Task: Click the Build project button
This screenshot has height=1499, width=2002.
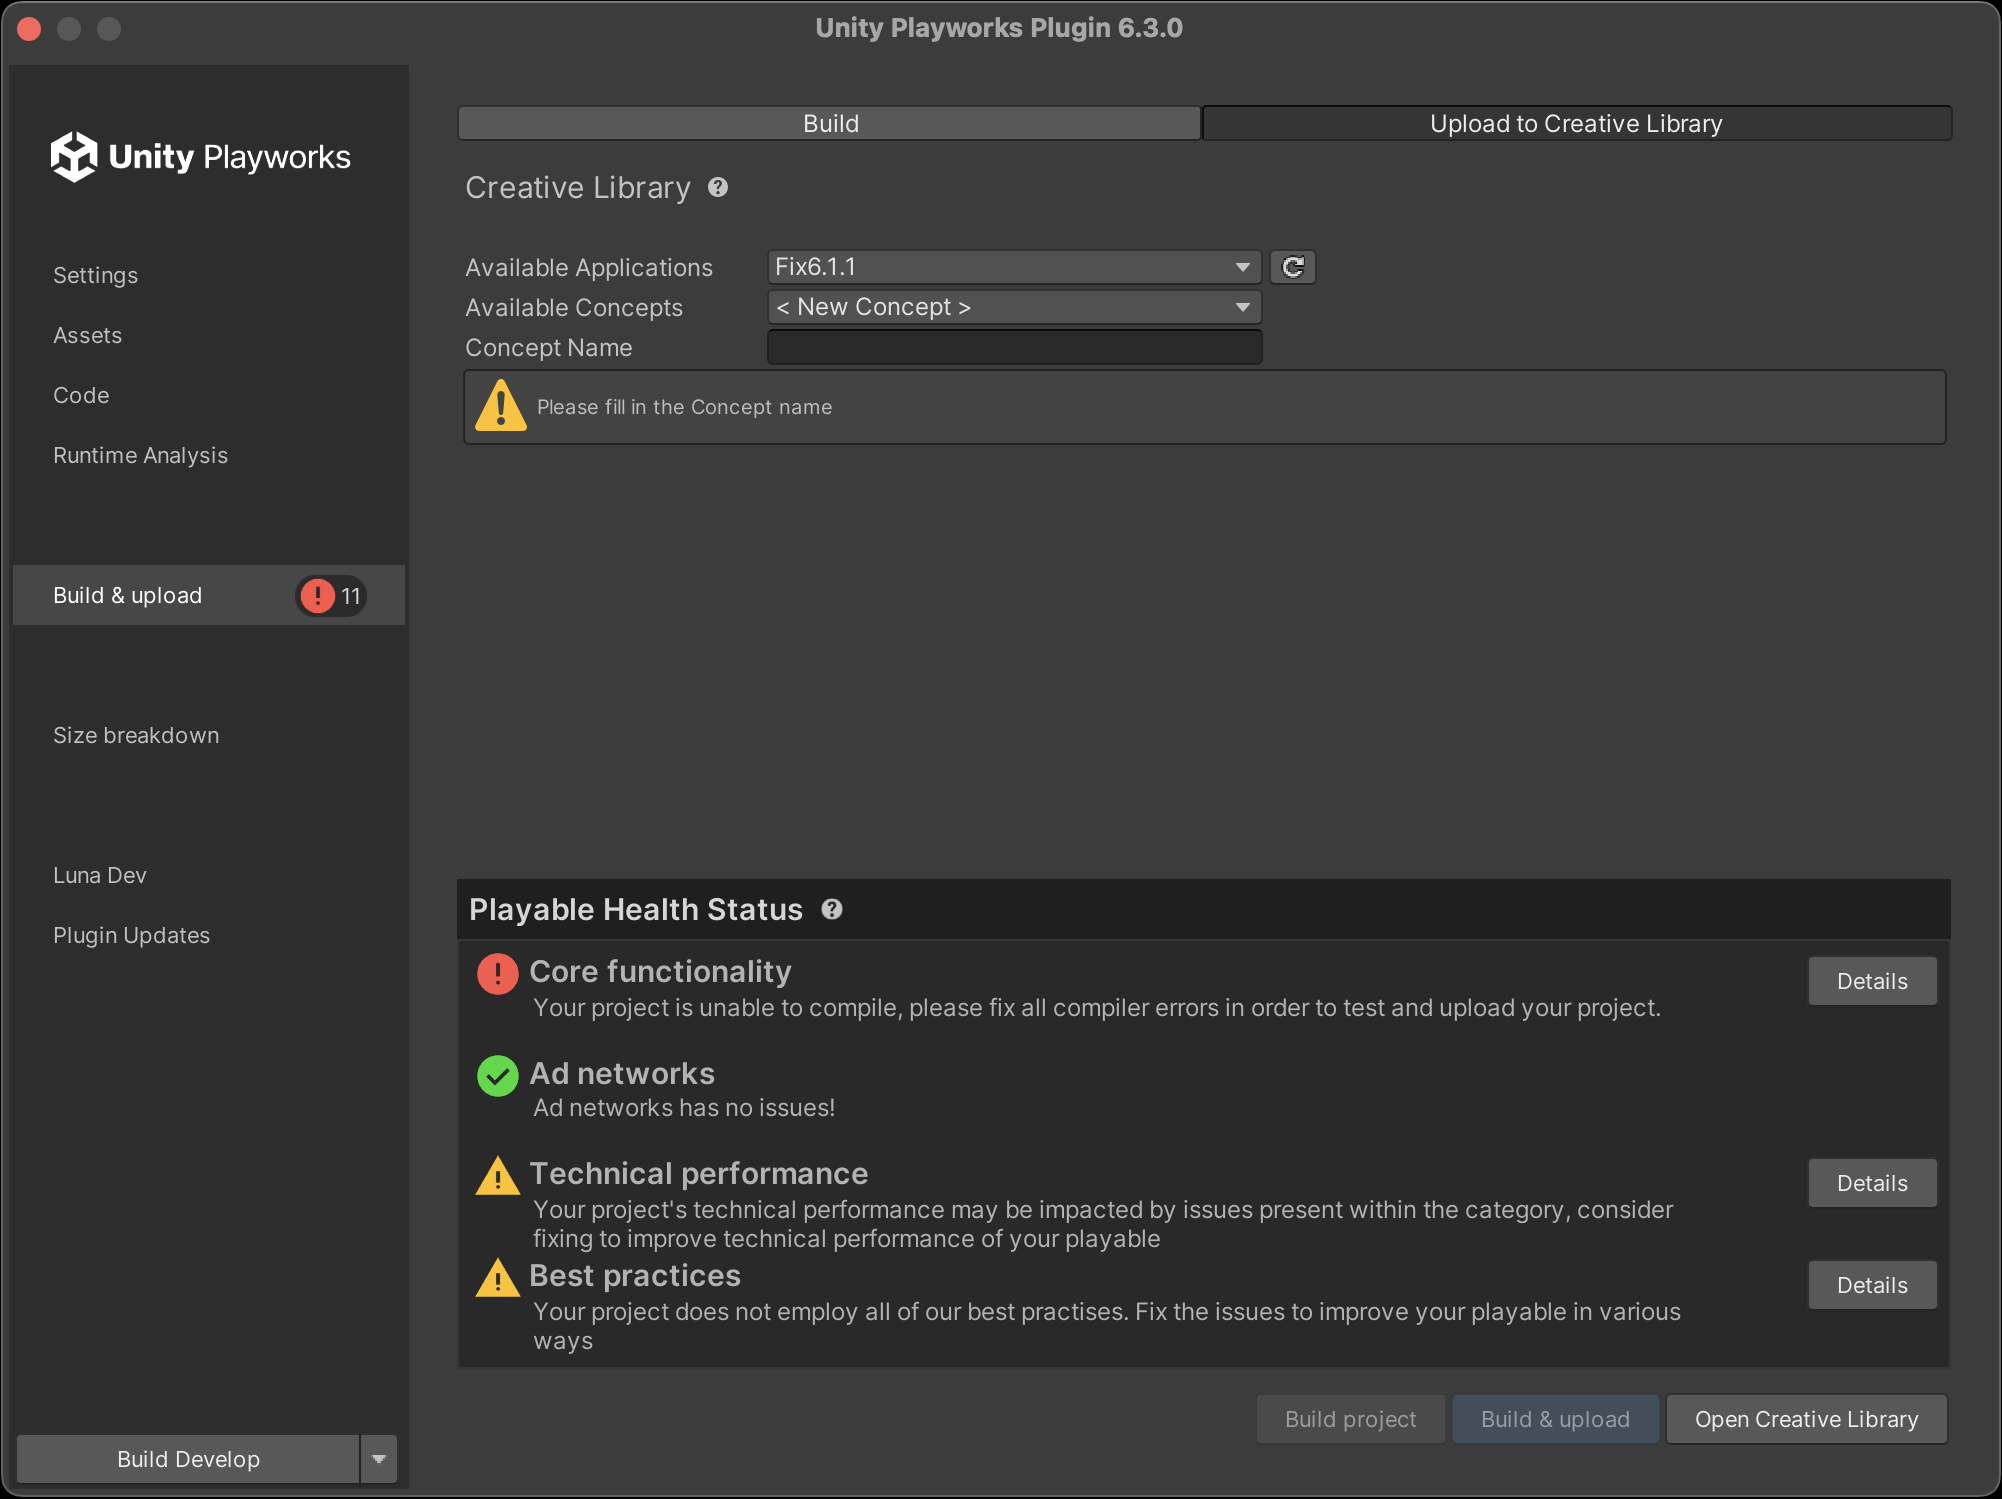Action: click(1350, 1419)
